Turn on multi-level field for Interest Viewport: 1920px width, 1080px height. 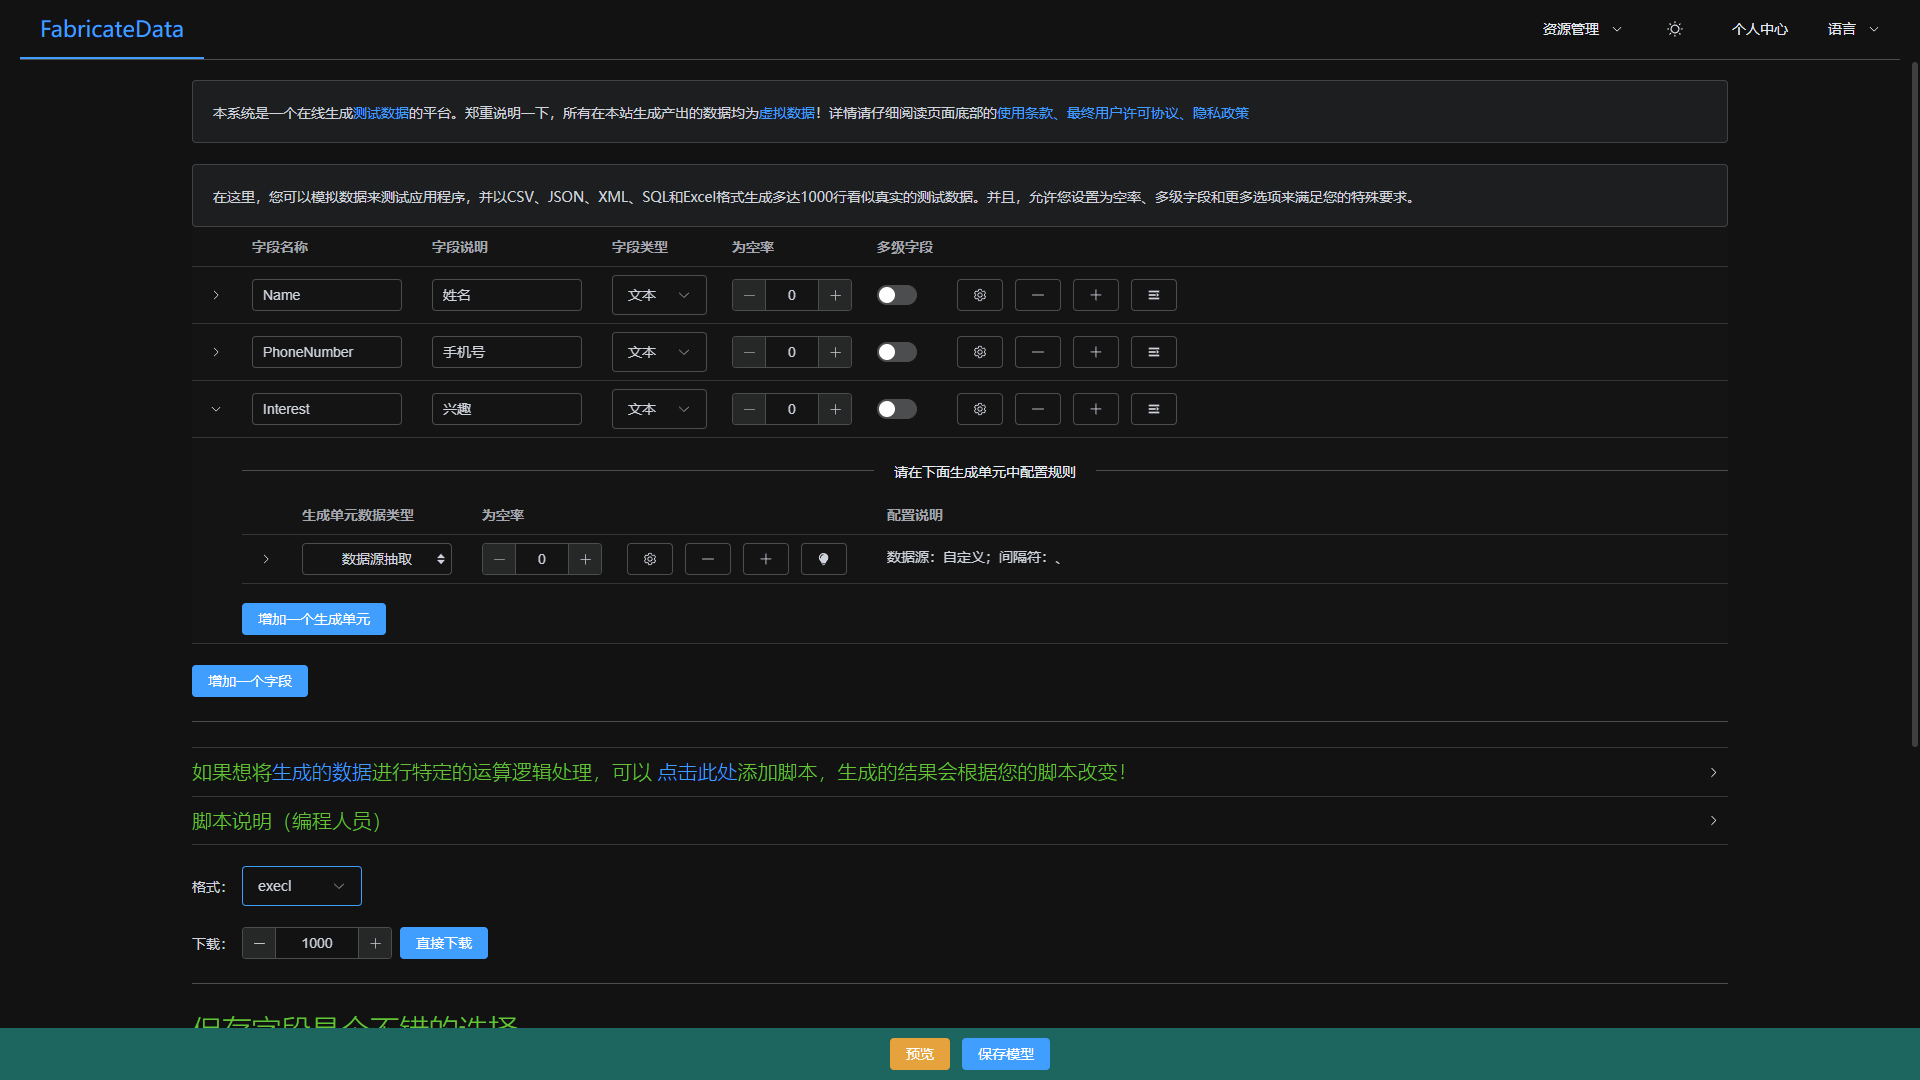[896, 409]
